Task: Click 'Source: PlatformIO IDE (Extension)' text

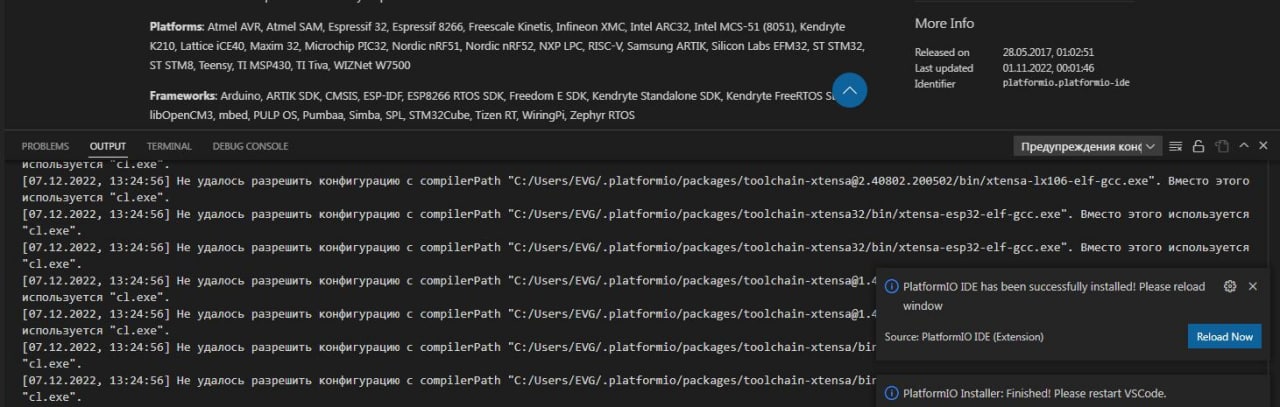Action: point(964,337)
